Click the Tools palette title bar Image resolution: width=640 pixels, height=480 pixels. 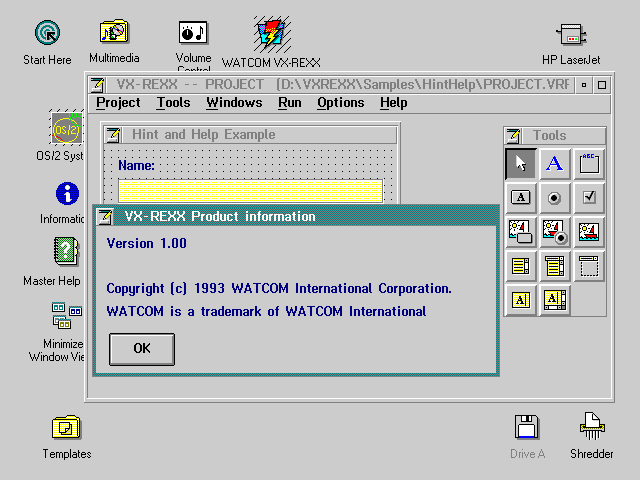click(x=563, y=136)
